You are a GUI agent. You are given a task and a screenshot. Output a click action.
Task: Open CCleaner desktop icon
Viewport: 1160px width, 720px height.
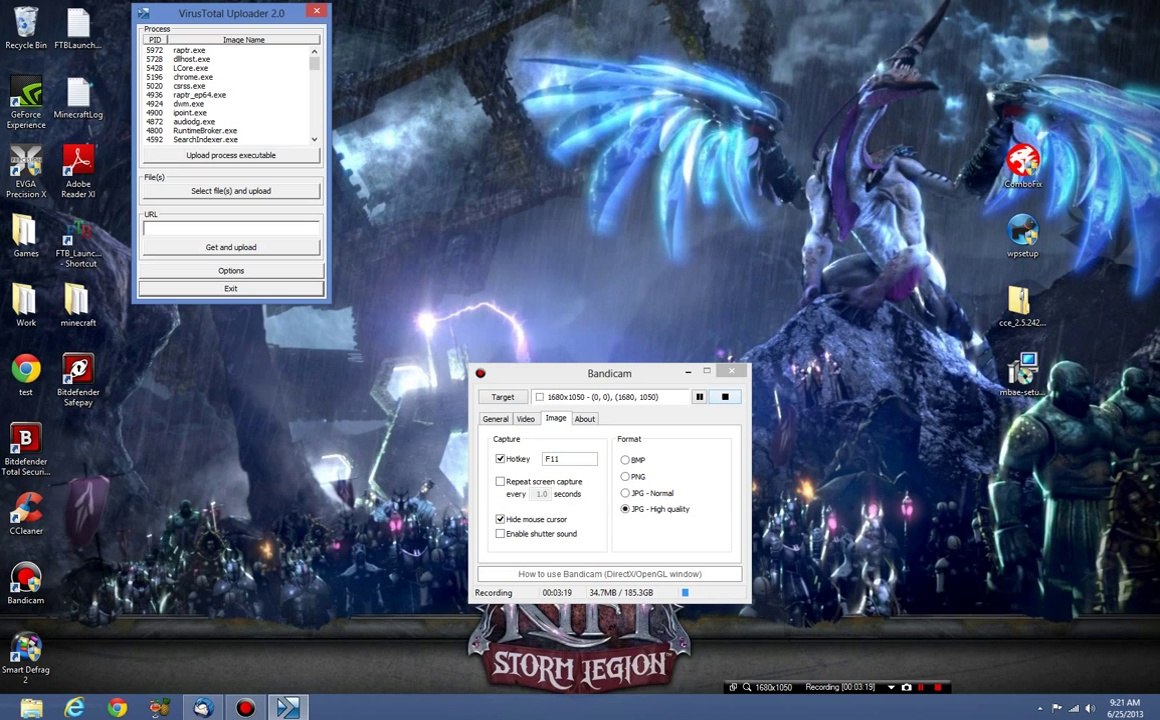[26, 514]
